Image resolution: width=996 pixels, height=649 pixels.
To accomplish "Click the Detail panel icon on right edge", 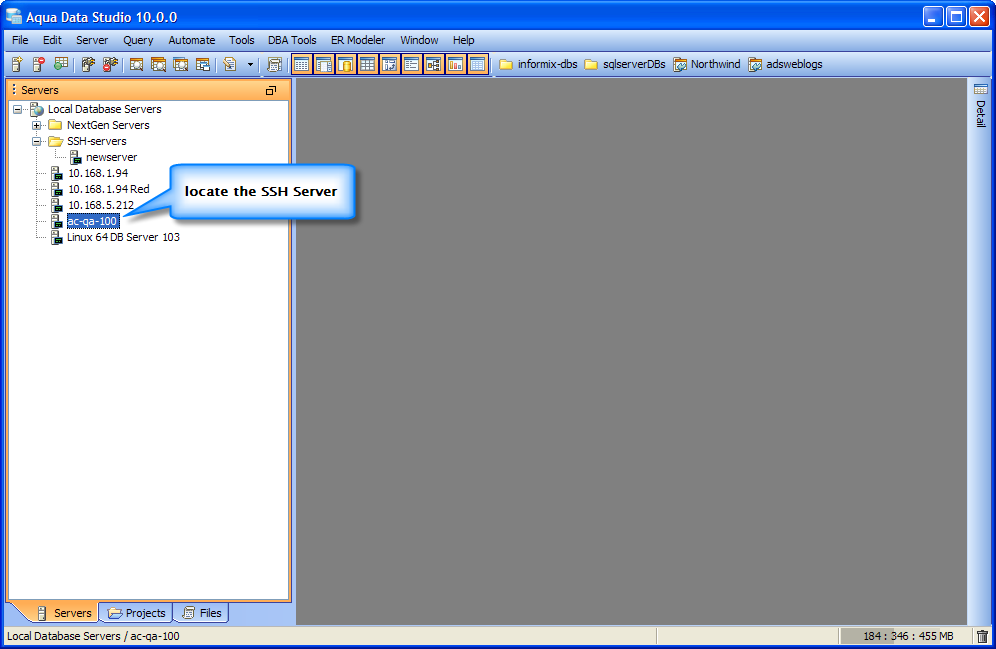I will point(981,89).
